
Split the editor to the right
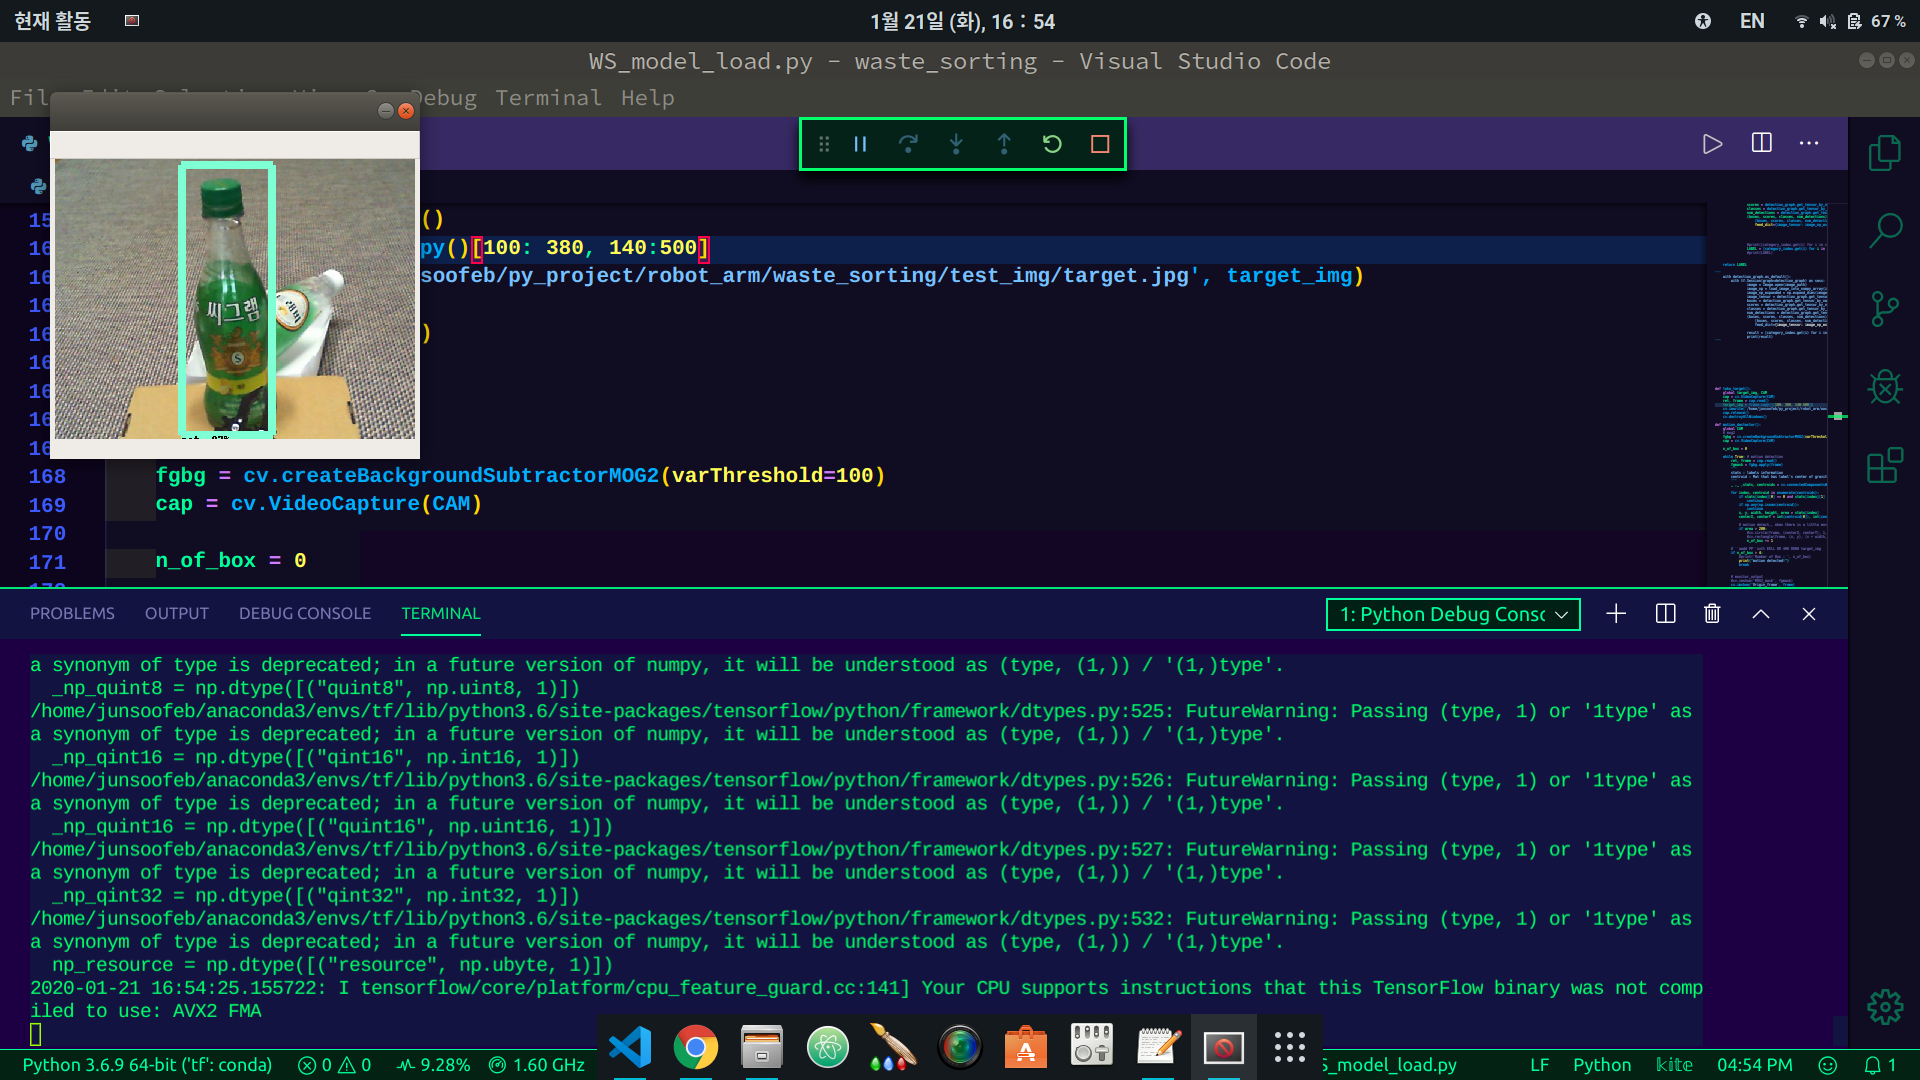[1762, 143]
